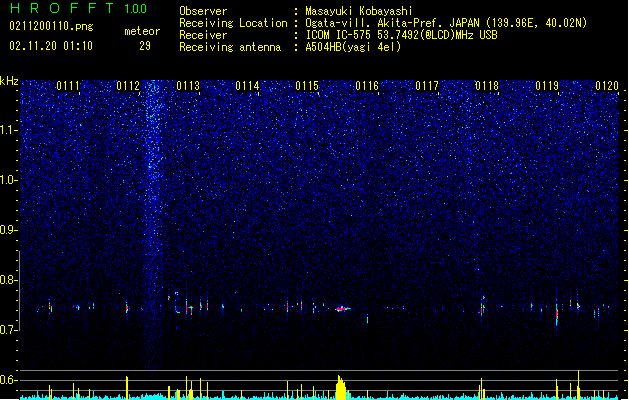Click the Observer label
629x400 pixels.
click(203, 11)
